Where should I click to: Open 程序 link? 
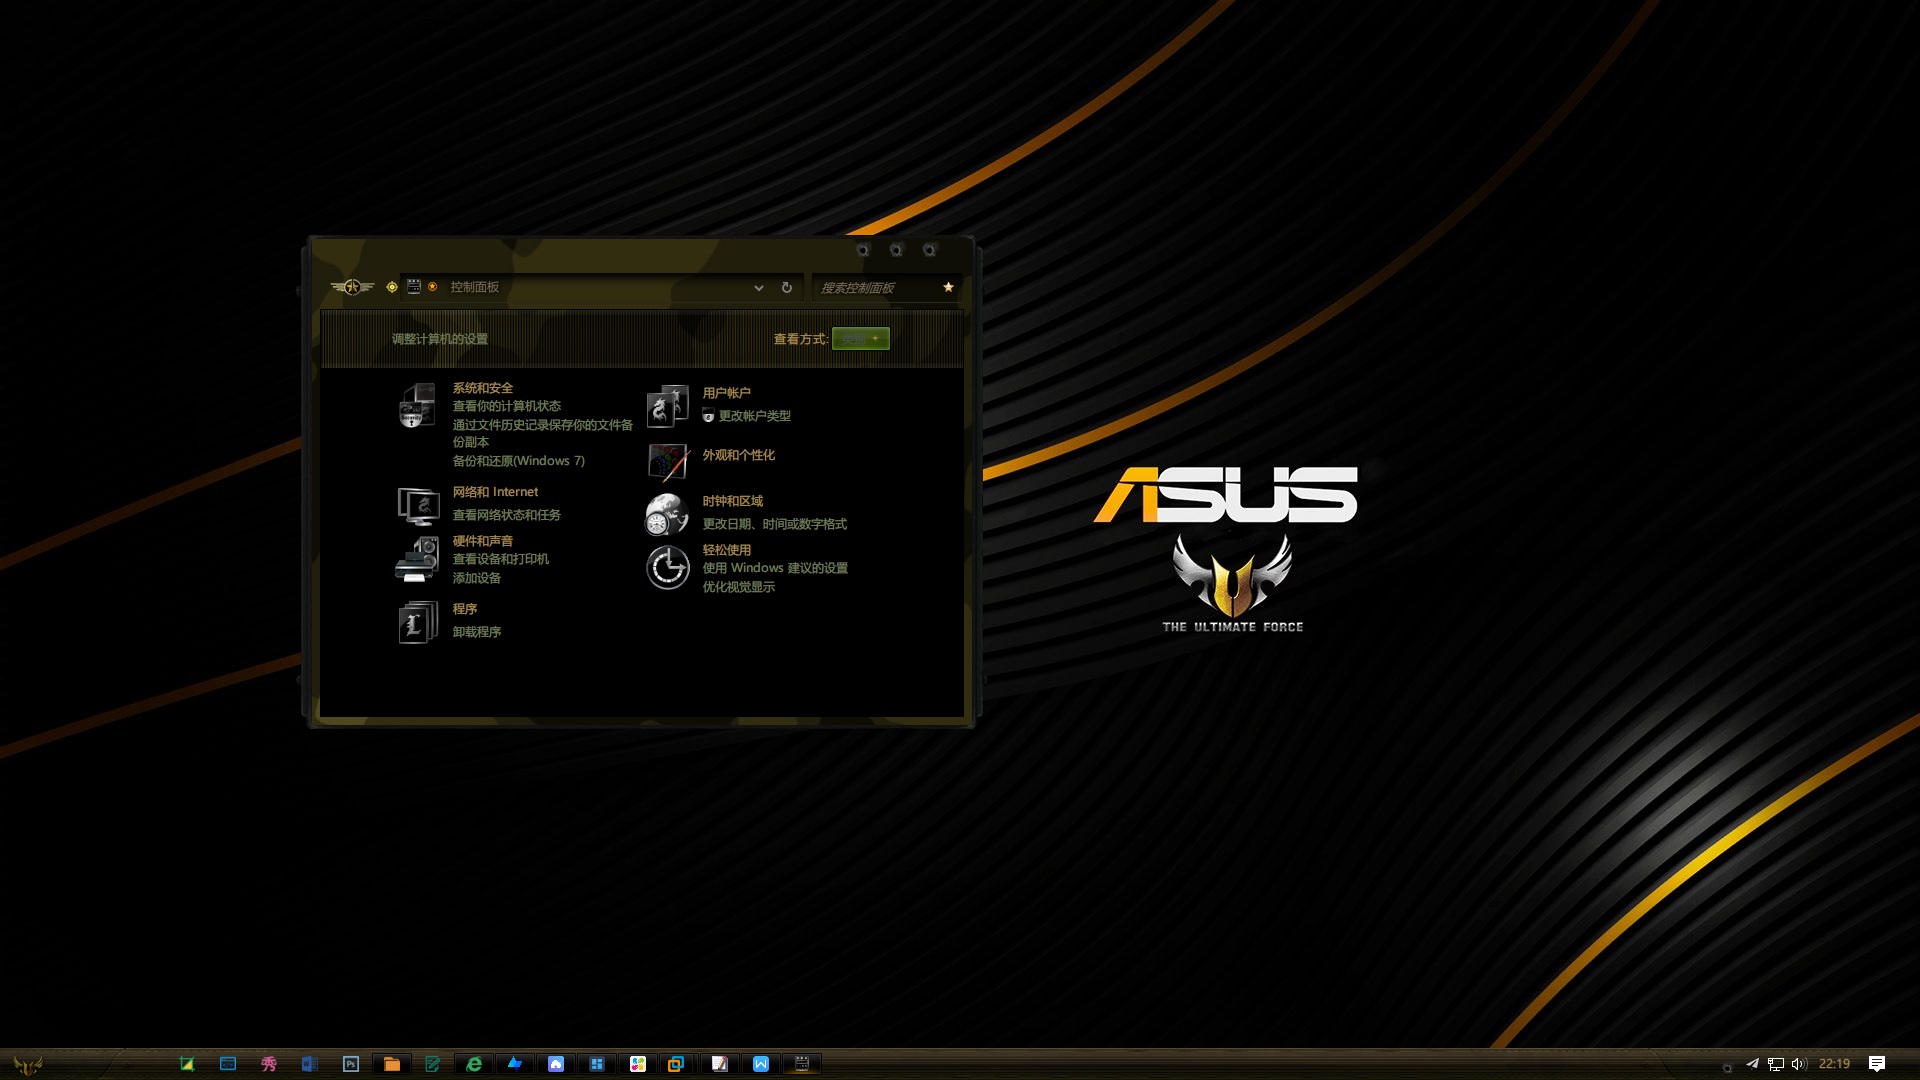(465, 609)
